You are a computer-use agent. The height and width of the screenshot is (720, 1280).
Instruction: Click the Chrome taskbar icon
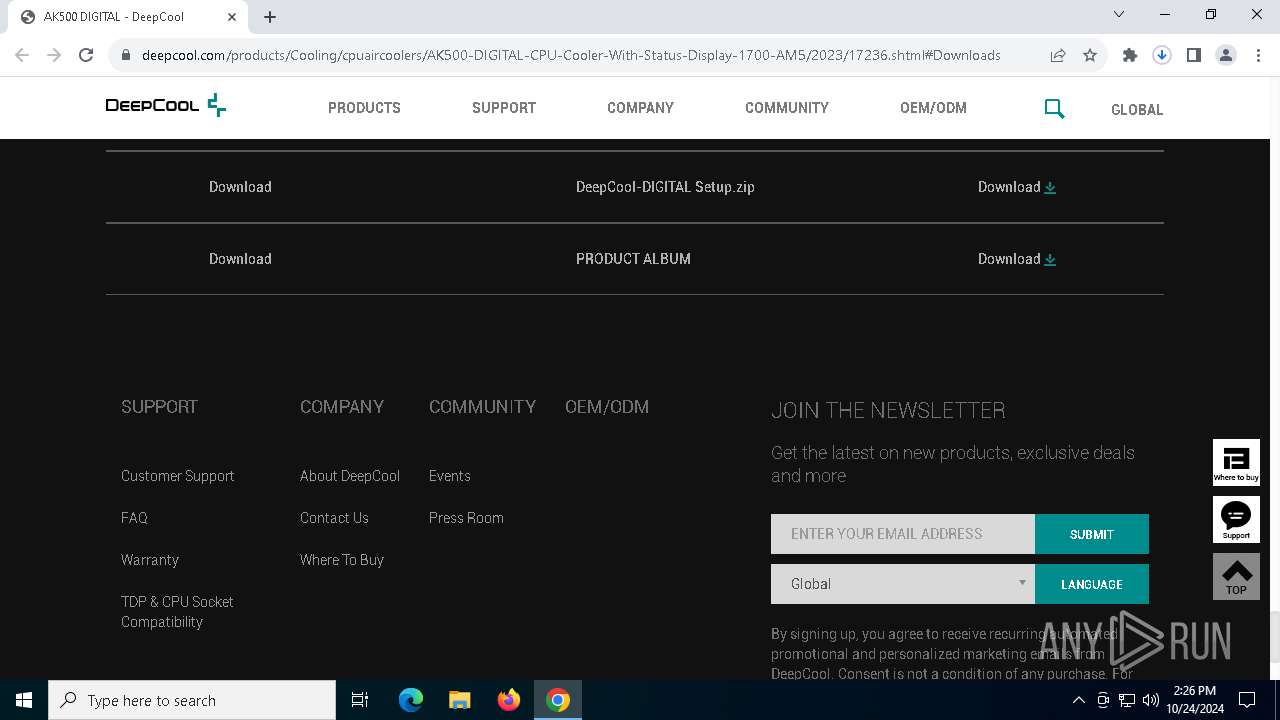point(558,700)
